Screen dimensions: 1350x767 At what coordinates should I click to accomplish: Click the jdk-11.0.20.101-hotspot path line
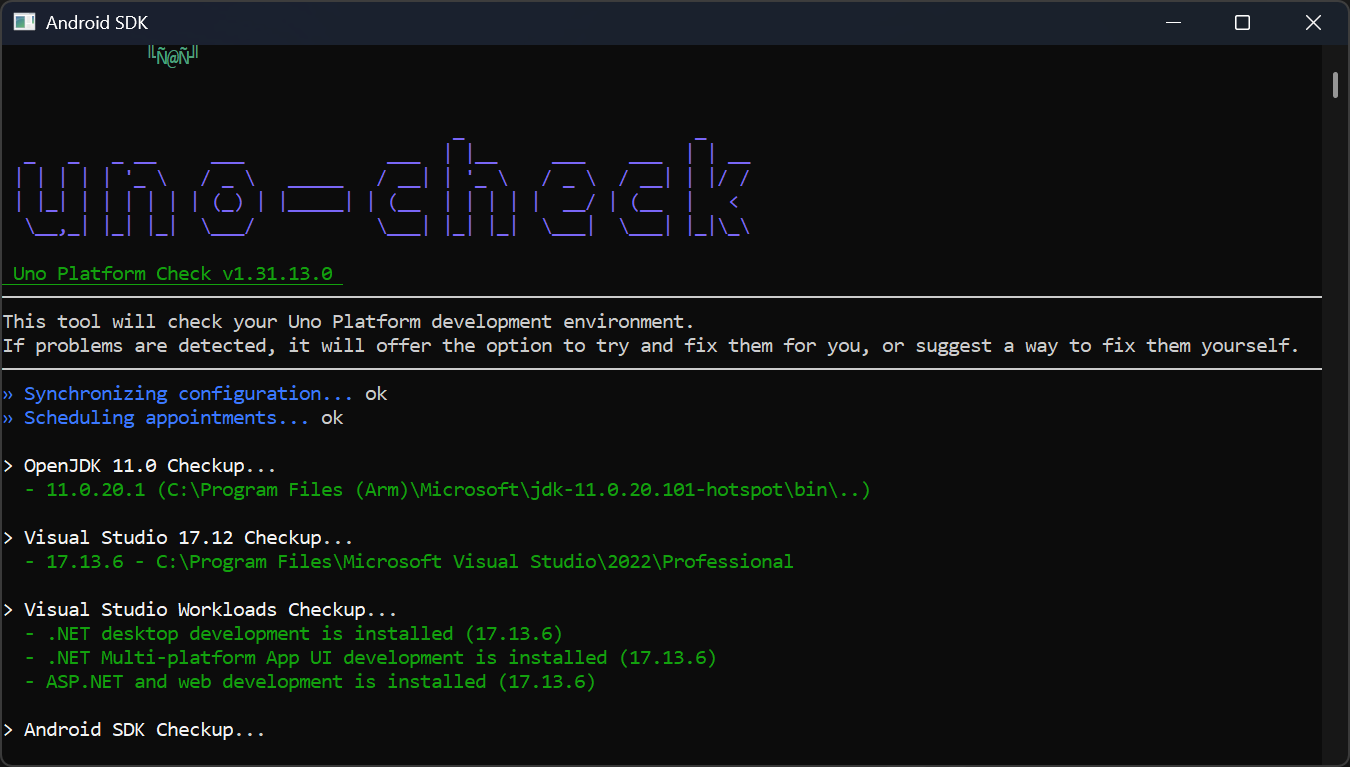click(448, 490)
